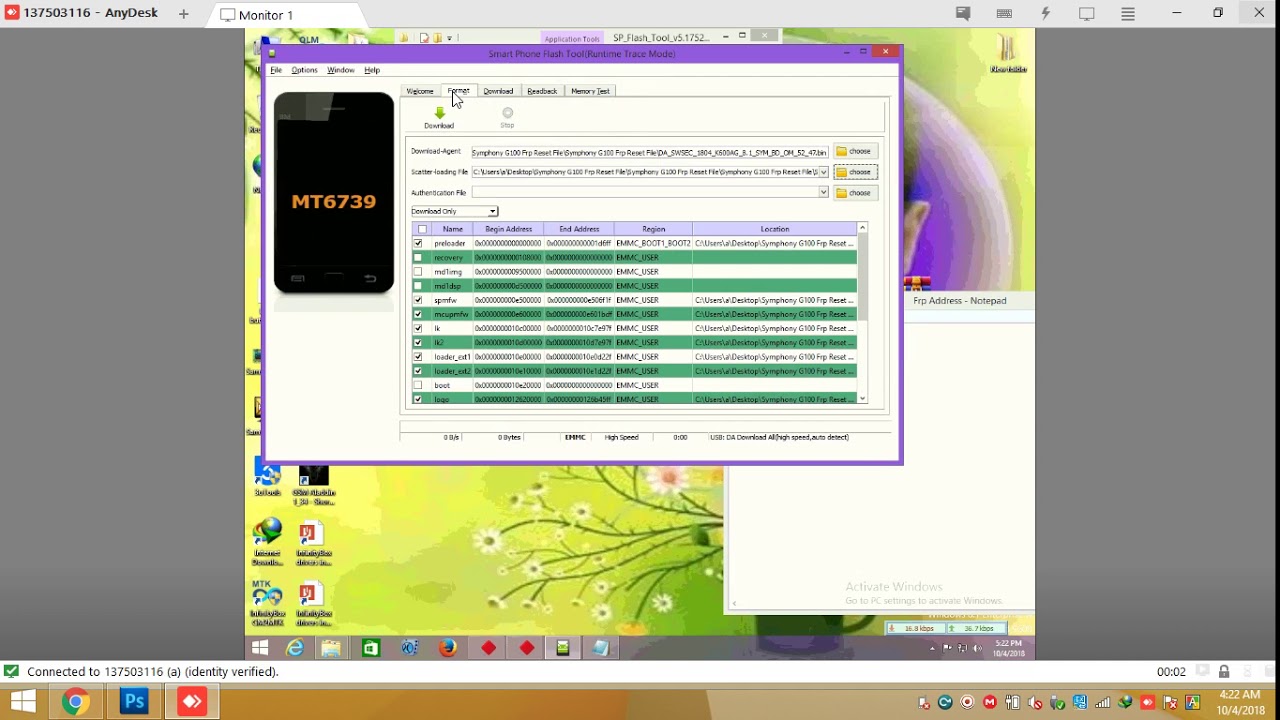Open the MTK InfinityBox desktop shortcut
Image resolution: width=1280 pixels, height=720 pixels.
click(267, 602)
